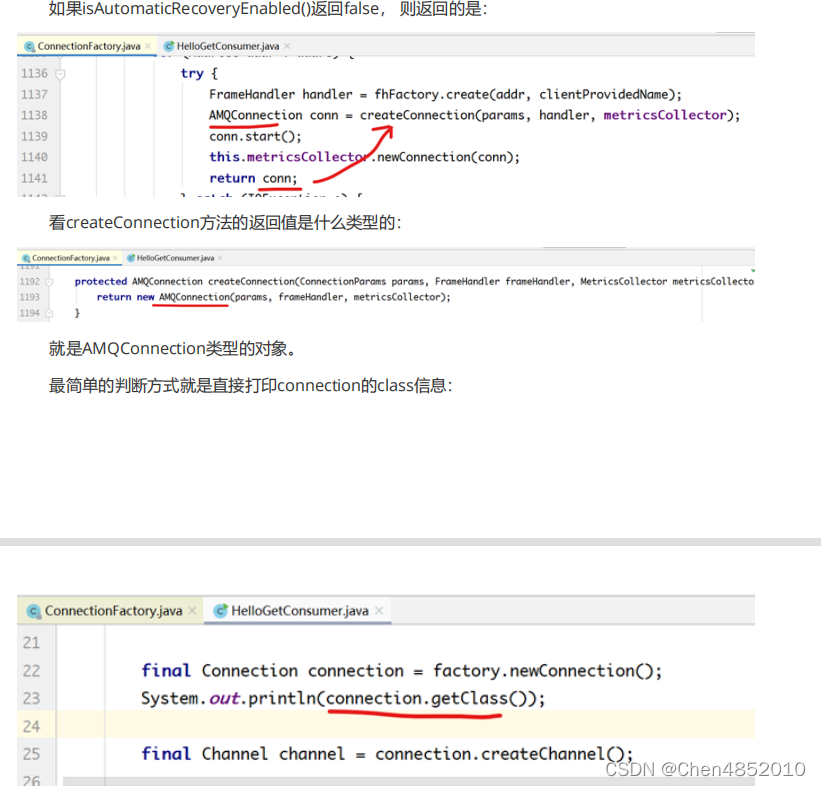This screenshot has width=821, height=786.
Task: Click line number 1136 in gutter
Action: click(34, 73)
